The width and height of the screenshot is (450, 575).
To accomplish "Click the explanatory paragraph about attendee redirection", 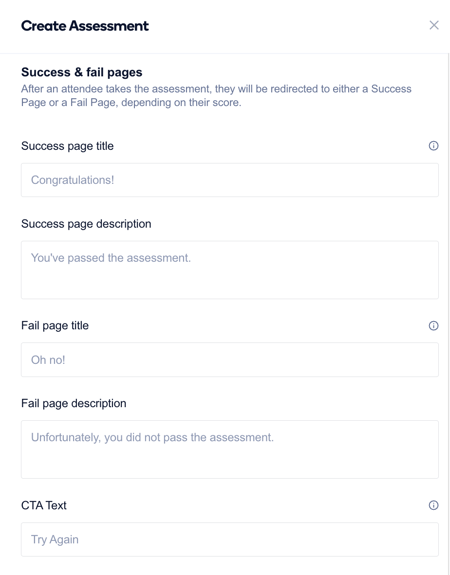I will (216, 96).
